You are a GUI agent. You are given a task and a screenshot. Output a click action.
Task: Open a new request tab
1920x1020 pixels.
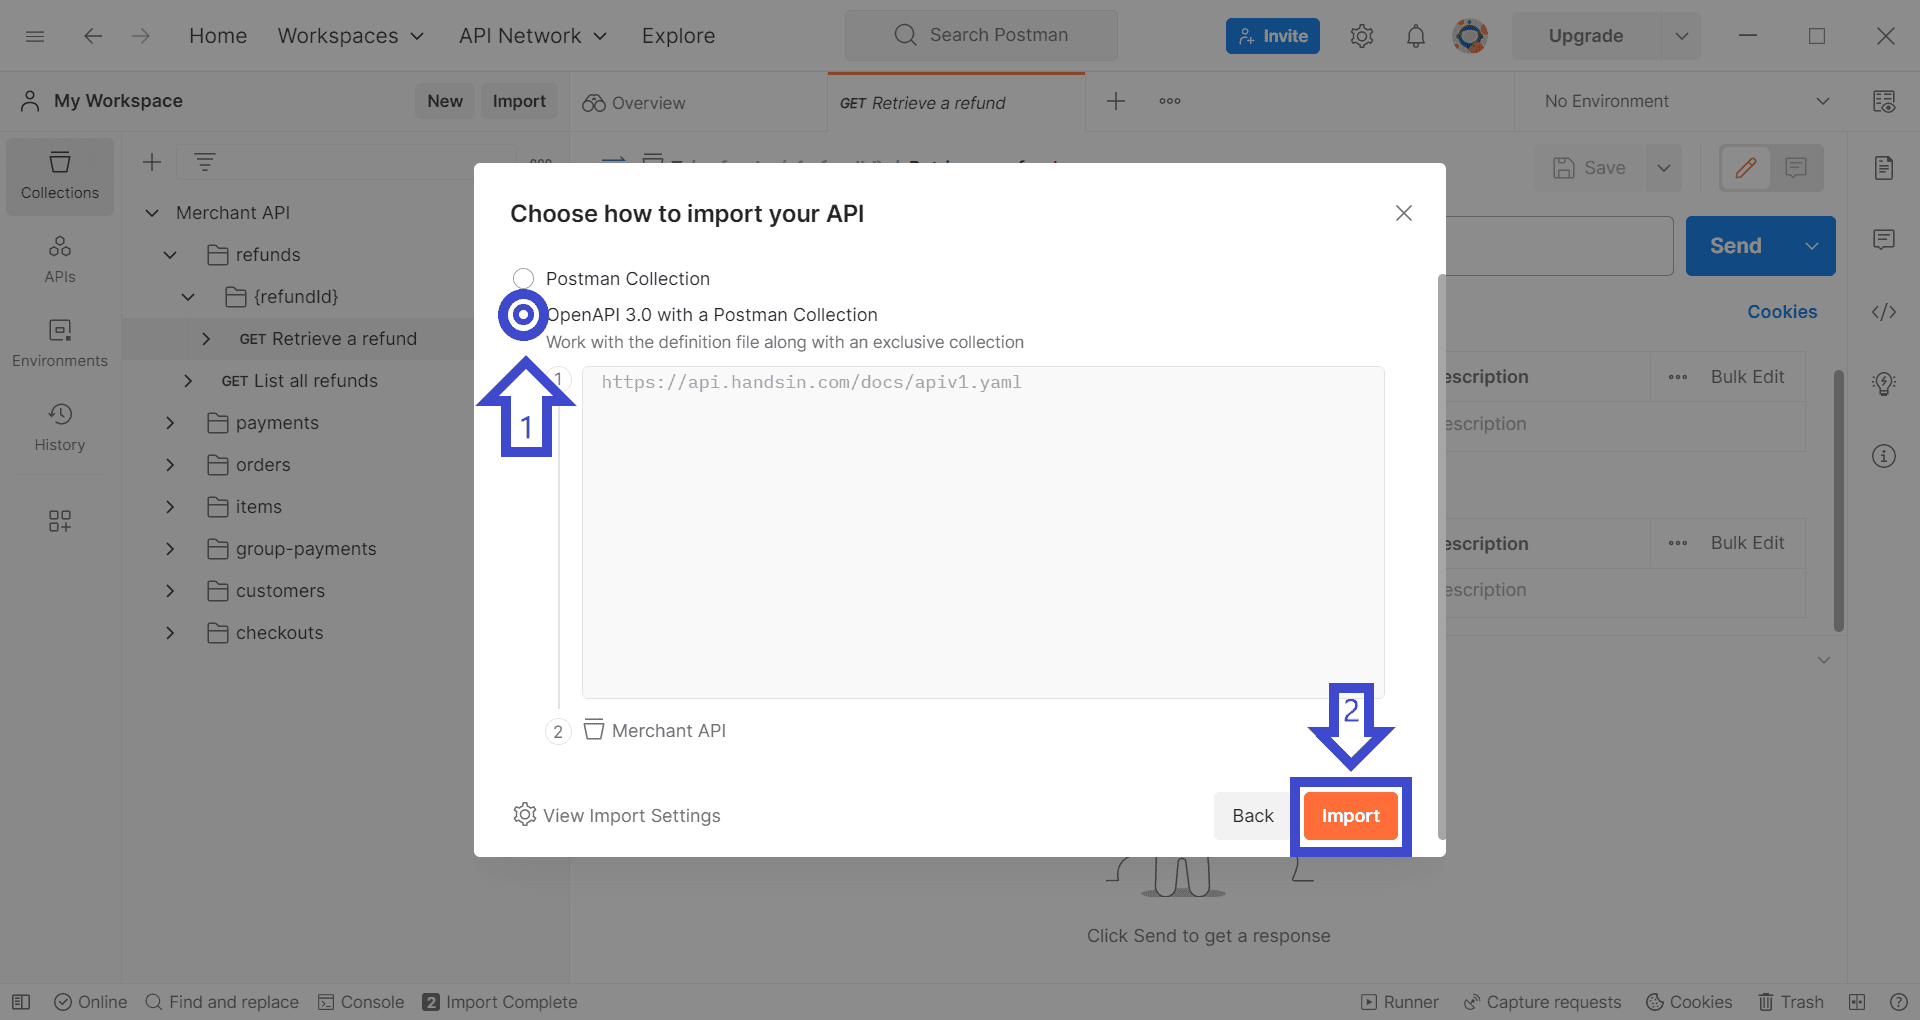pyautogui.click(x=1116, y=101)
